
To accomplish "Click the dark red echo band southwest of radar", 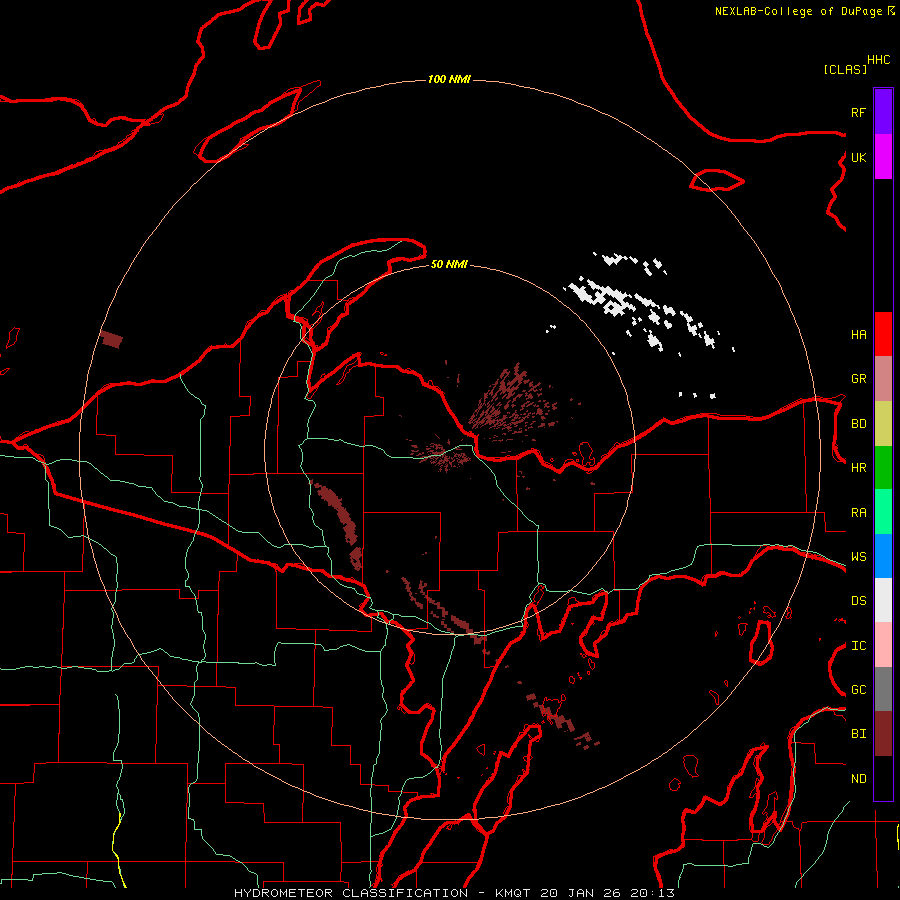I will [339, 525].
